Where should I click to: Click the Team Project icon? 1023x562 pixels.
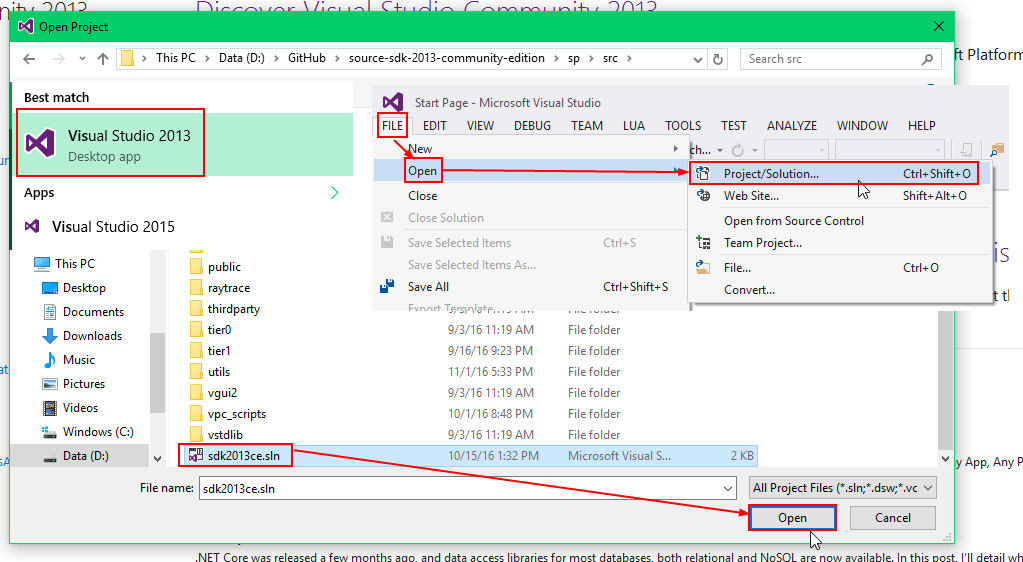tap(703, 242)
